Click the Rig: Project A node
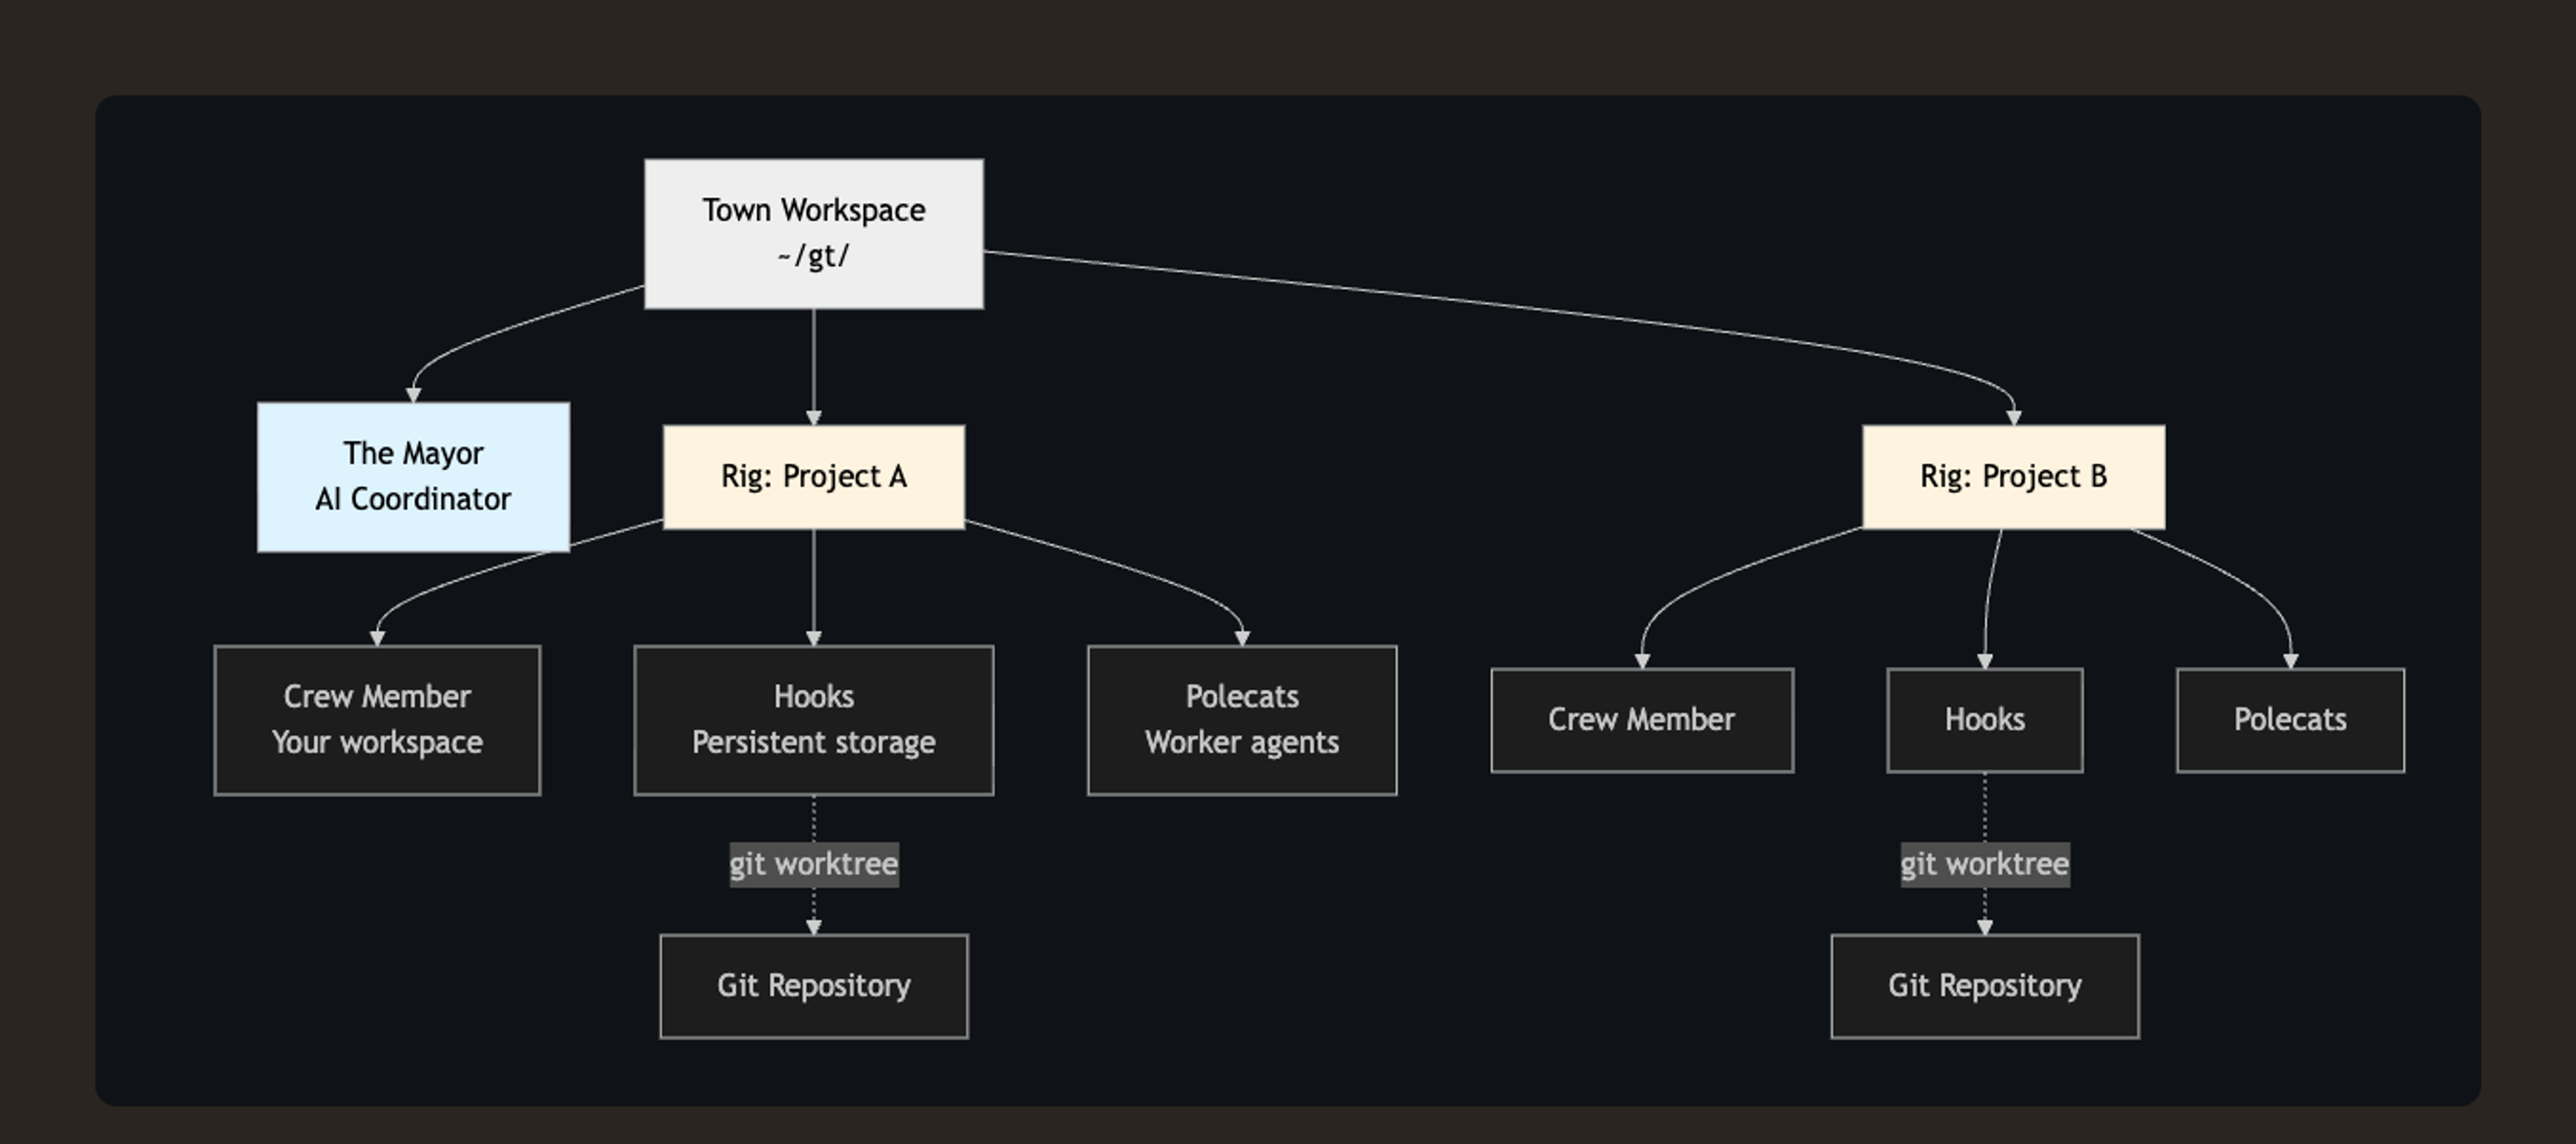Viewport: 2576px width, 1144px height. tap(813, 477)
